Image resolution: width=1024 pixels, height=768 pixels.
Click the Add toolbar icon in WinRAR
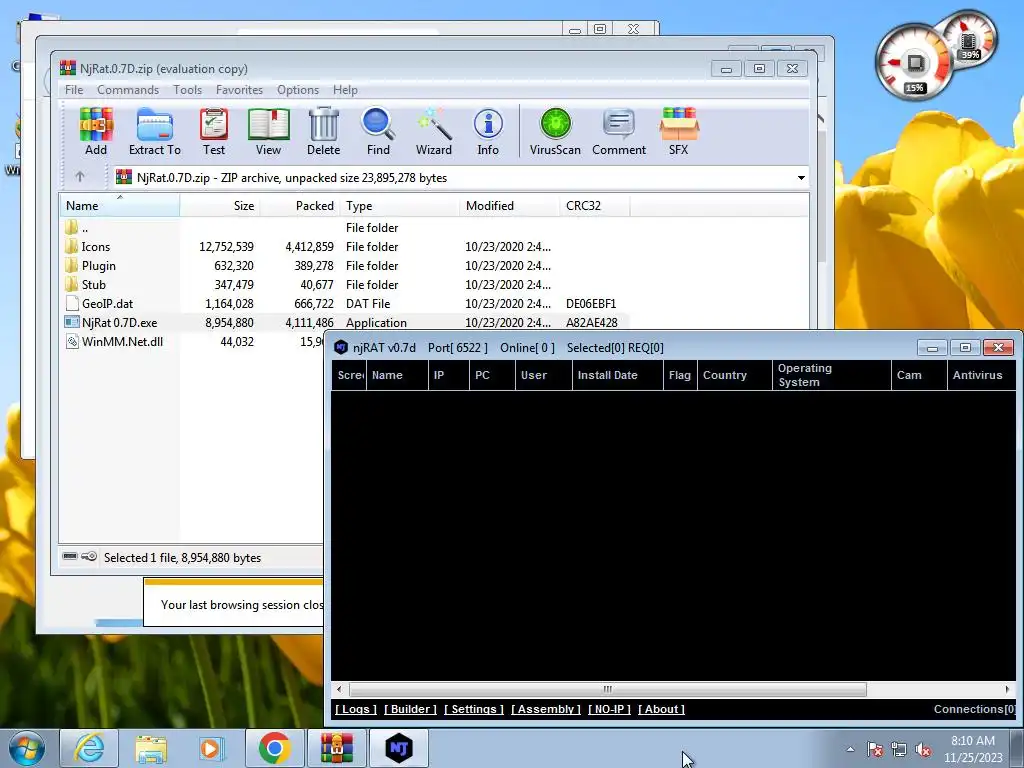(x=96, y=131)
